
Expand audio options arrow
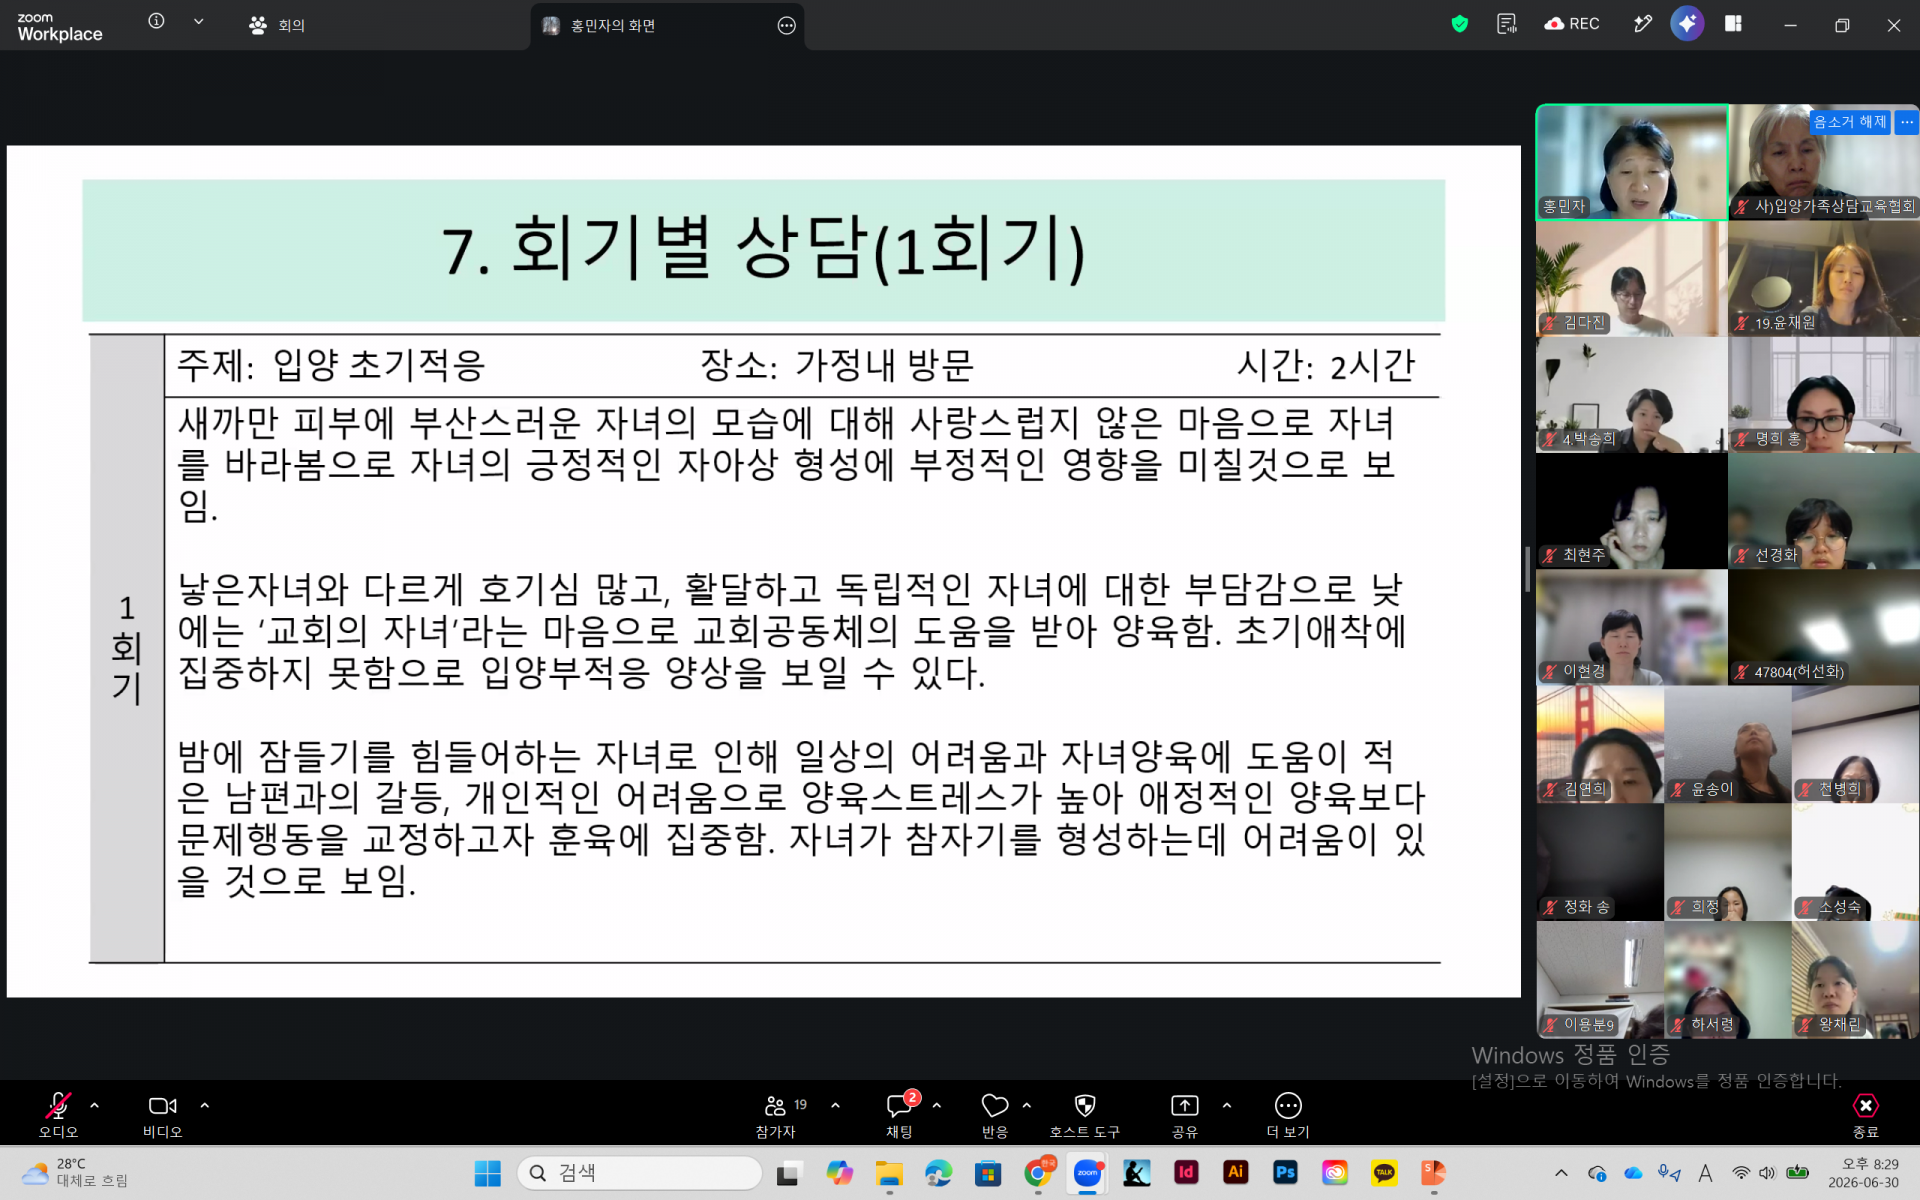(x=94, y=1106)
